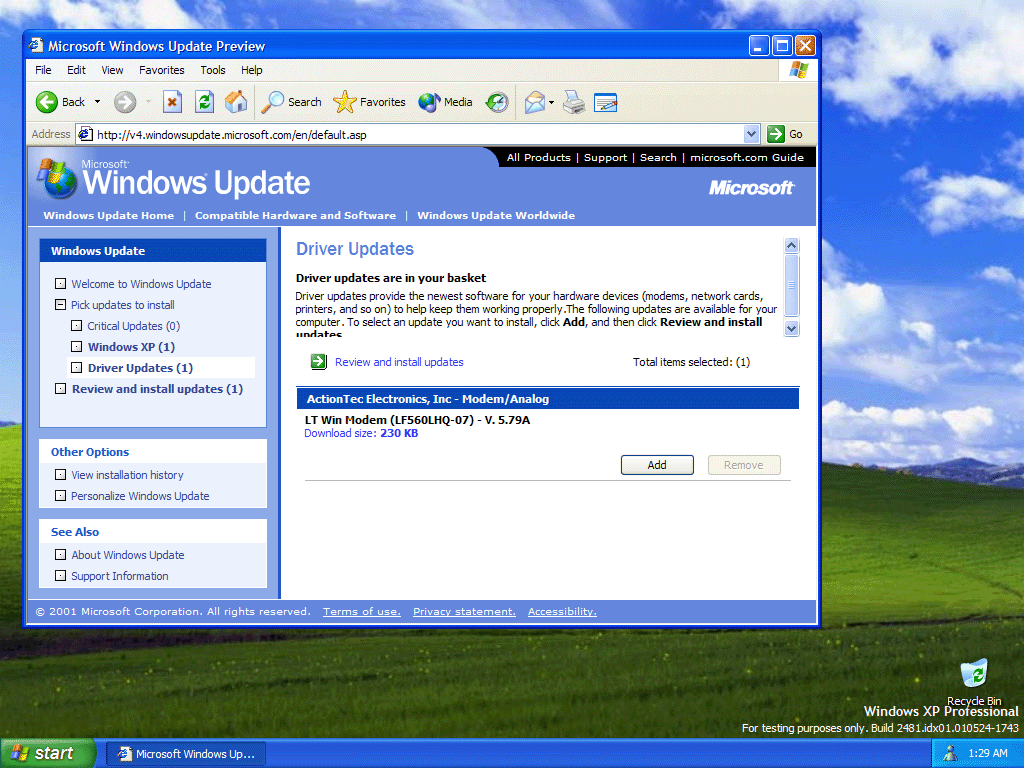1024x768 pixels.
Task: Open the Favorites star toolbar button
Action: (x=370, y=102)
